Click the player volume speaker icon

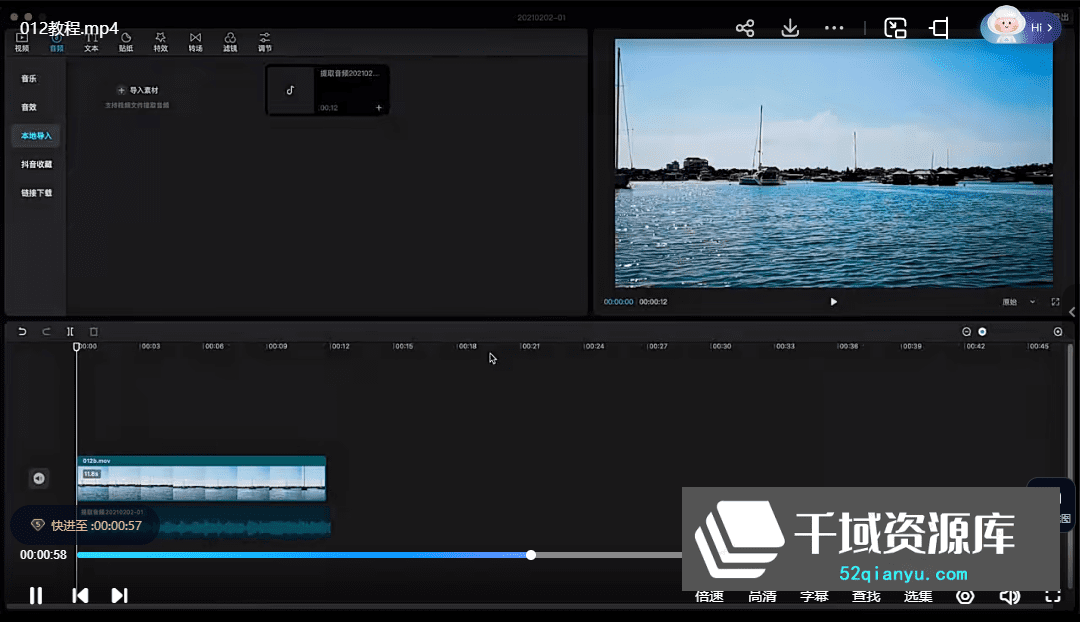pos(1010,597)
